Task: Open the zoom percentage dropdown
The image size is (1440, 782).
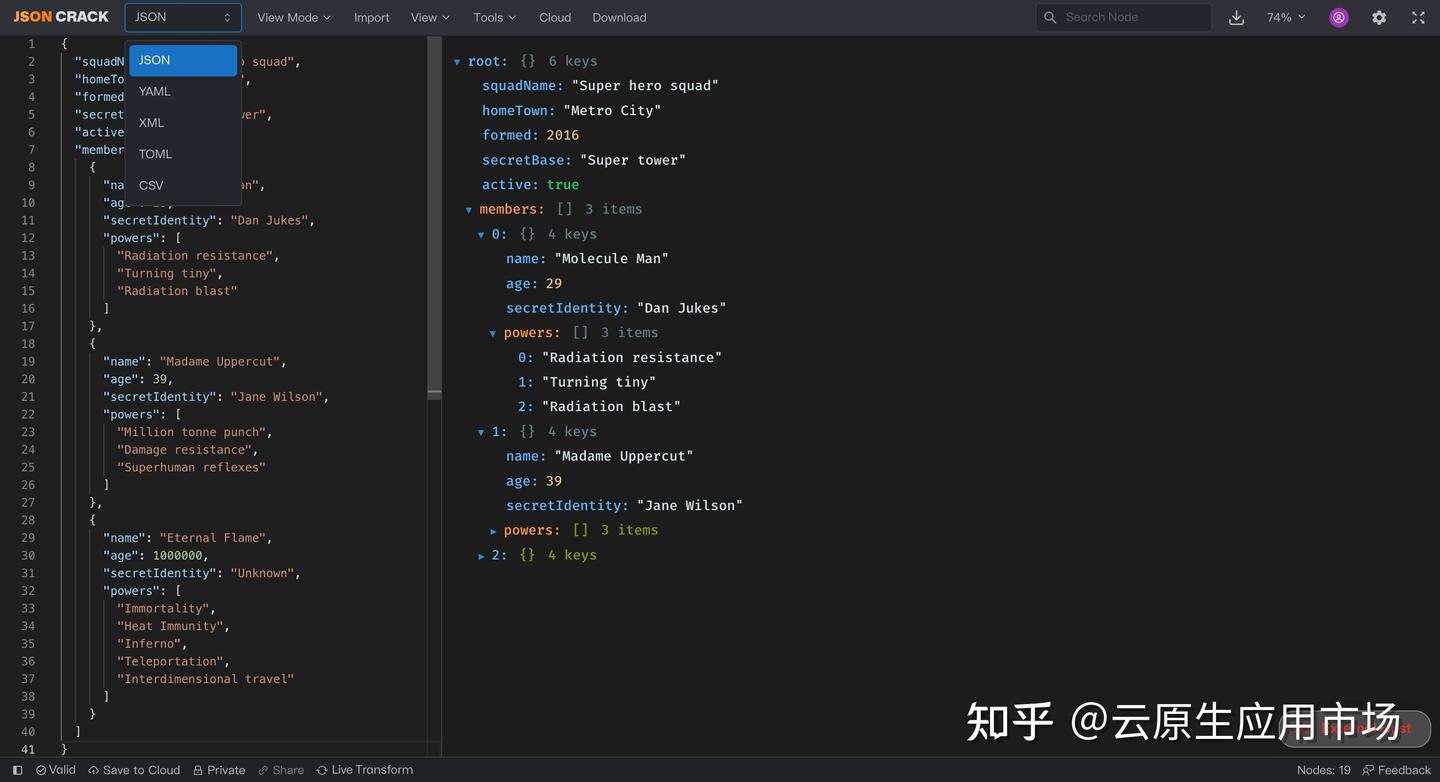Action: 1286,17
